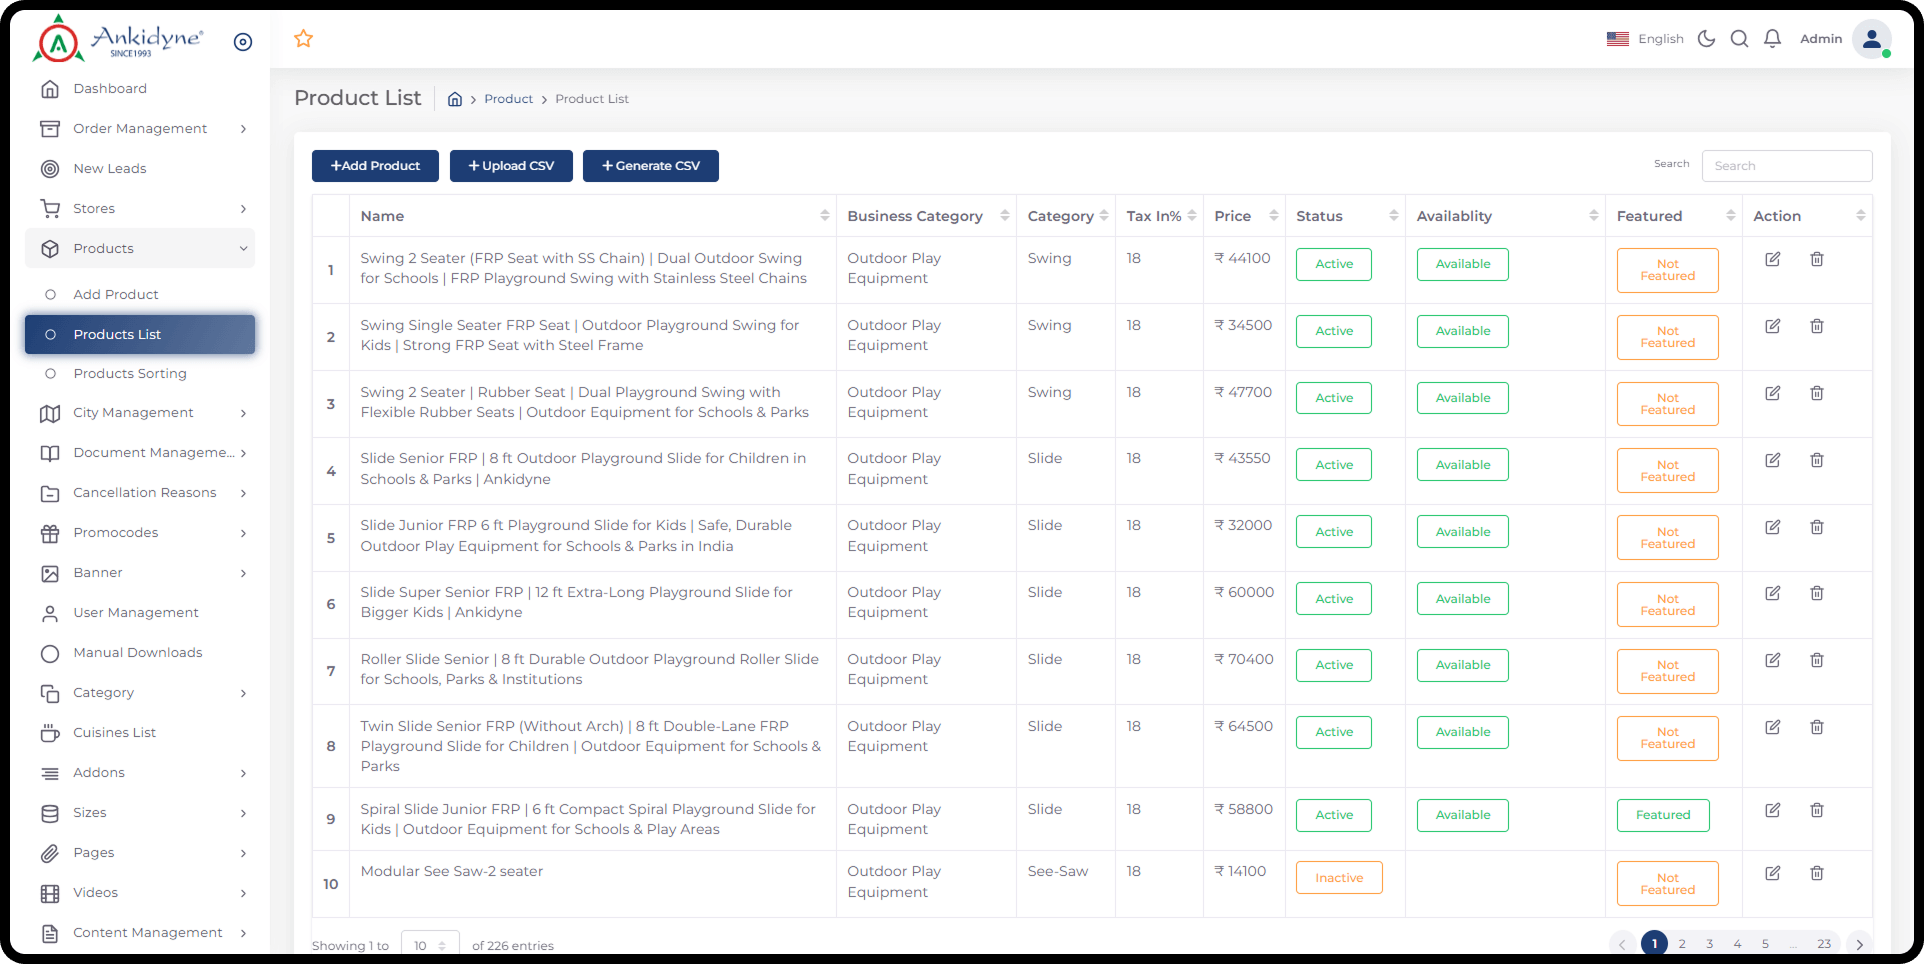Edit the Swing Single Seater FRP product

(1772, 326)
